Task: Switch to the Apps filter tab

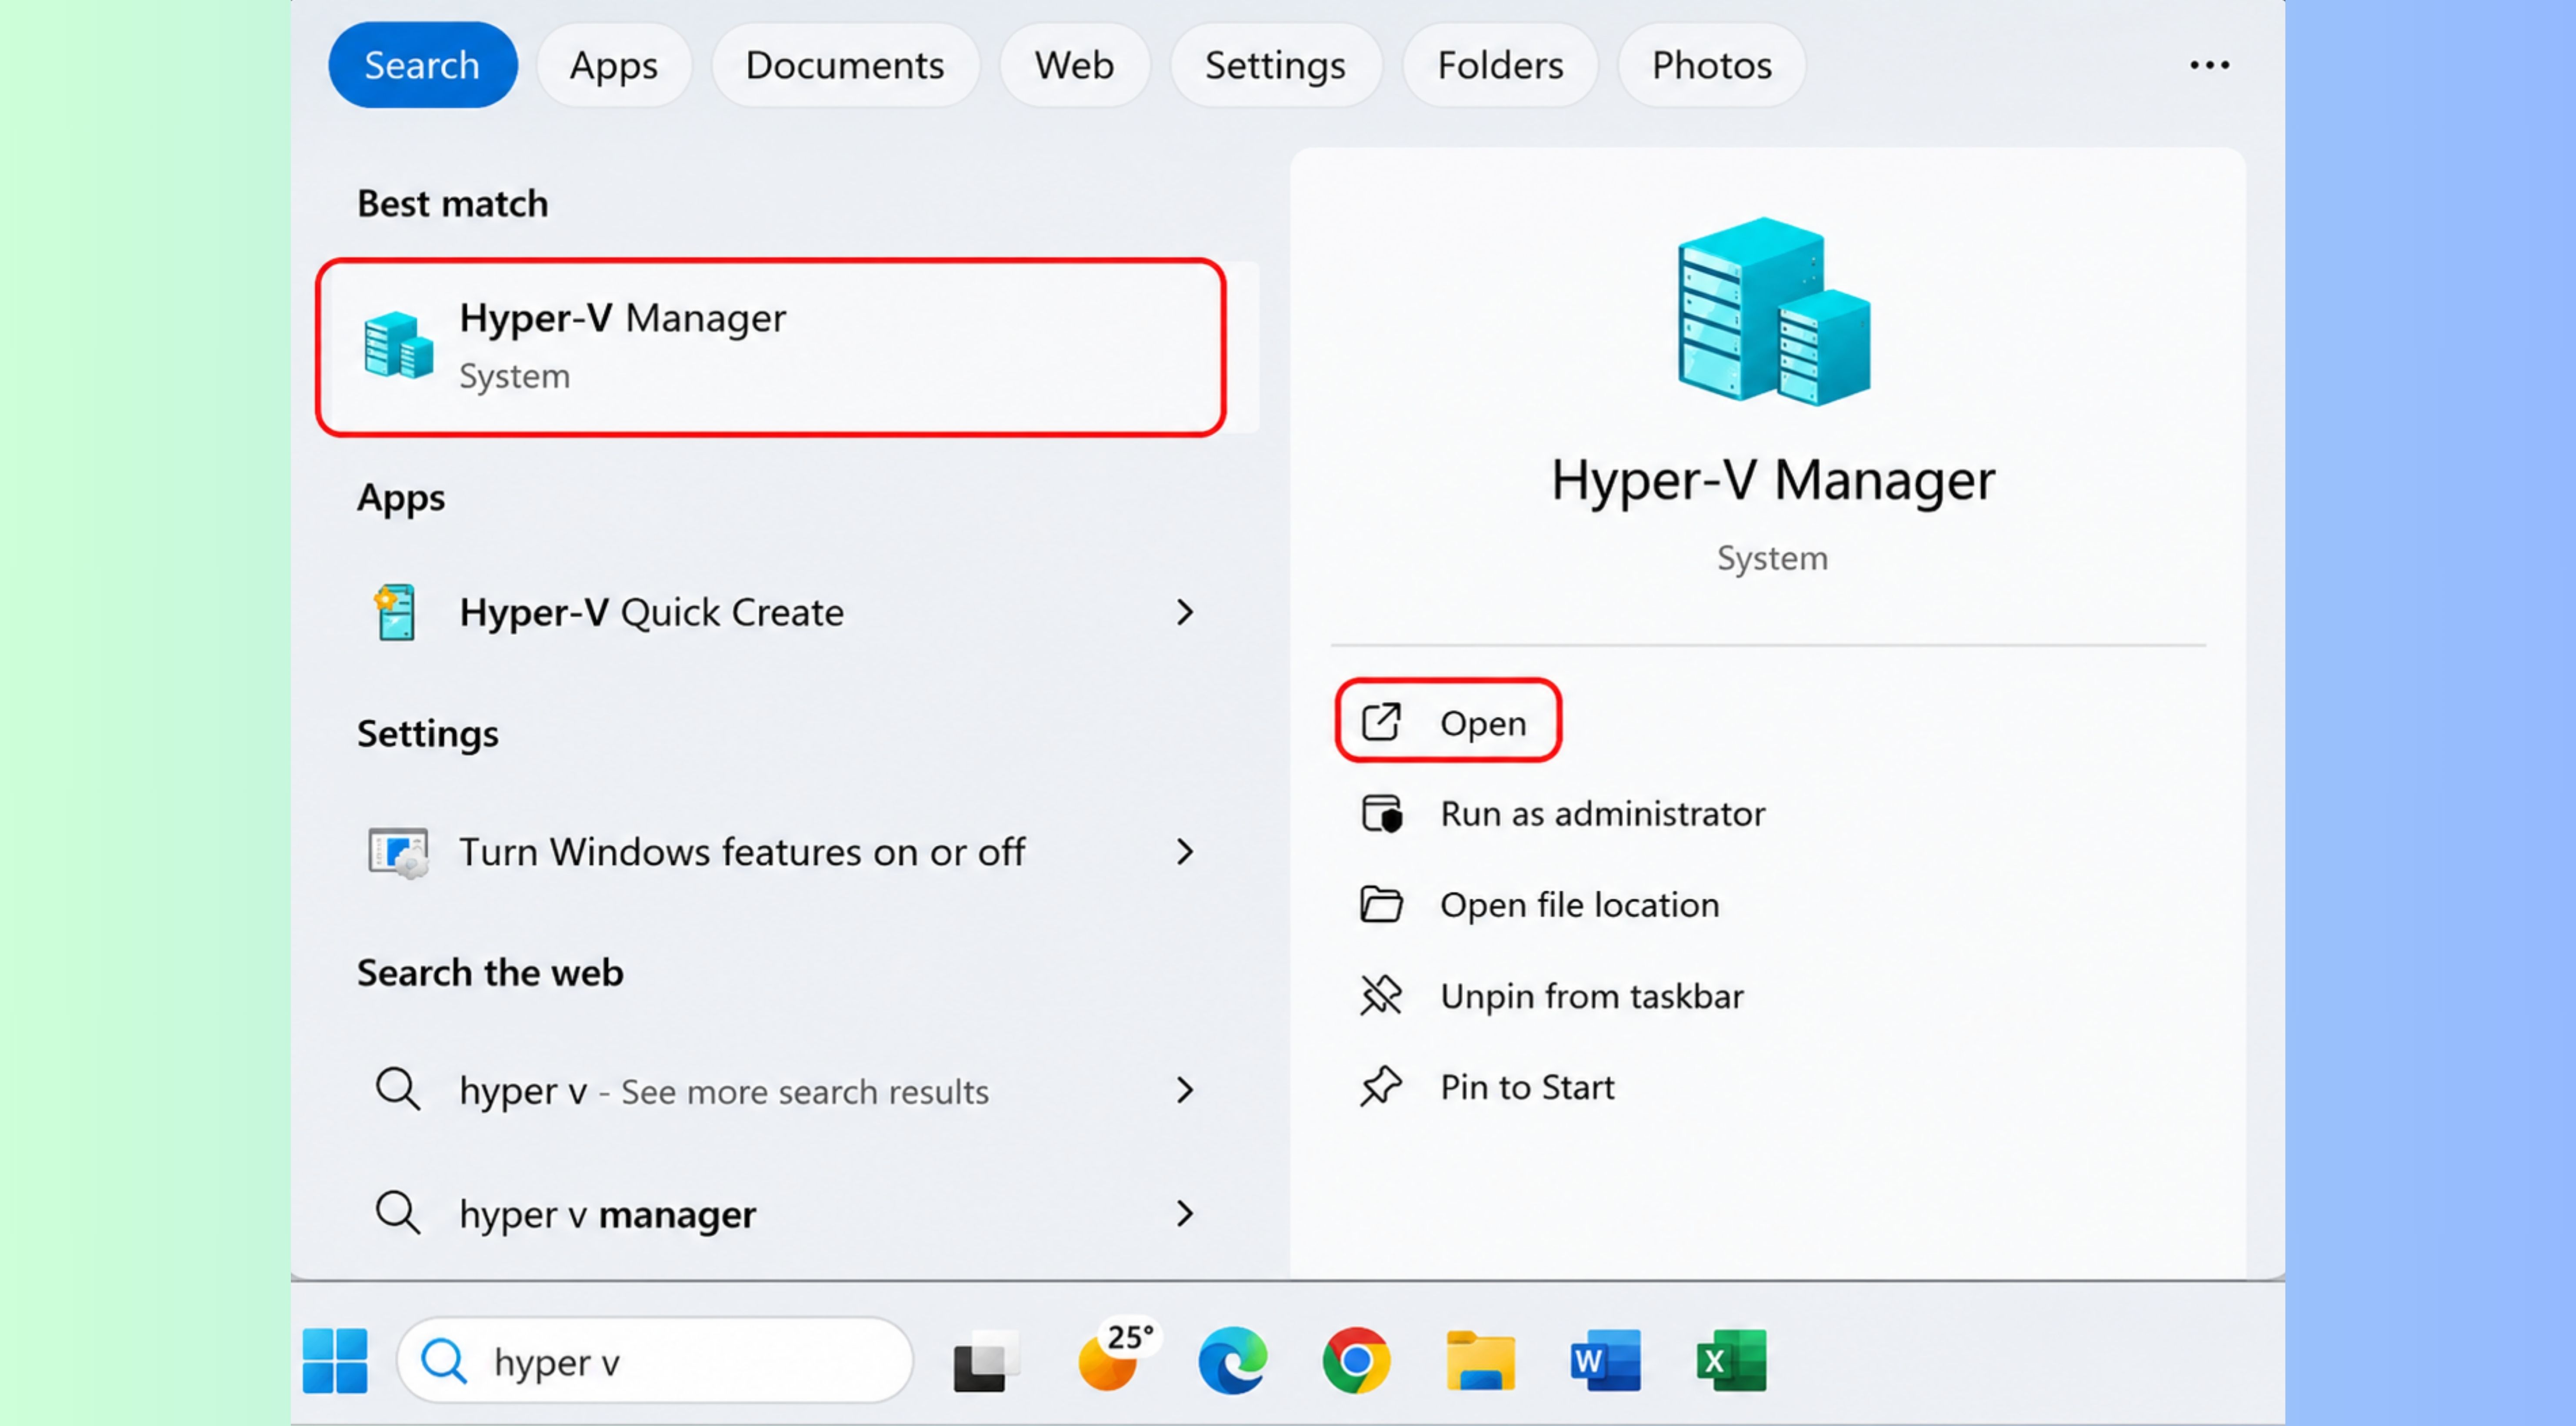Action: [x=614, y=65]
